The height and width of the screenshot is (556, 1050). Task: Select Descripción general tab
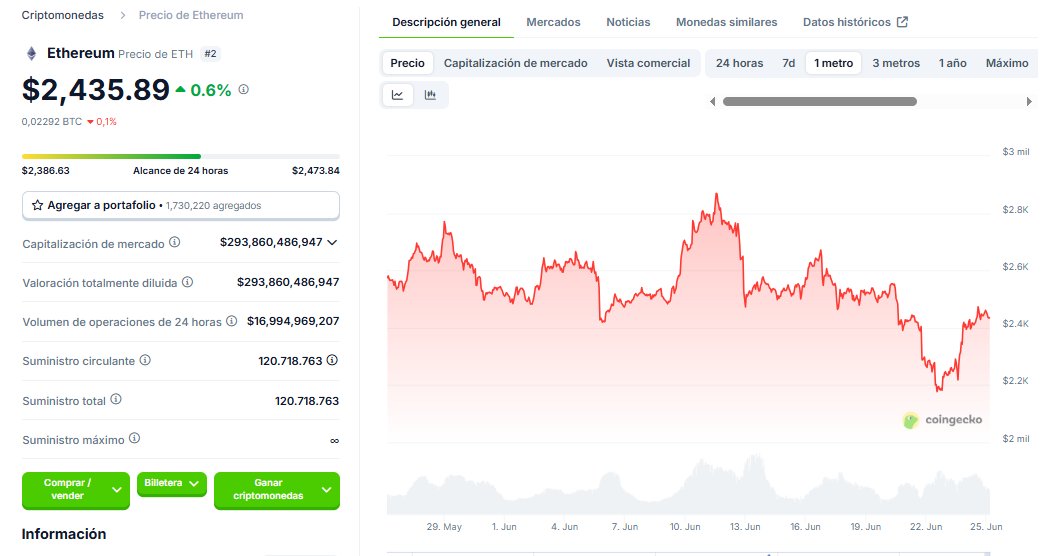coord(446,22)
